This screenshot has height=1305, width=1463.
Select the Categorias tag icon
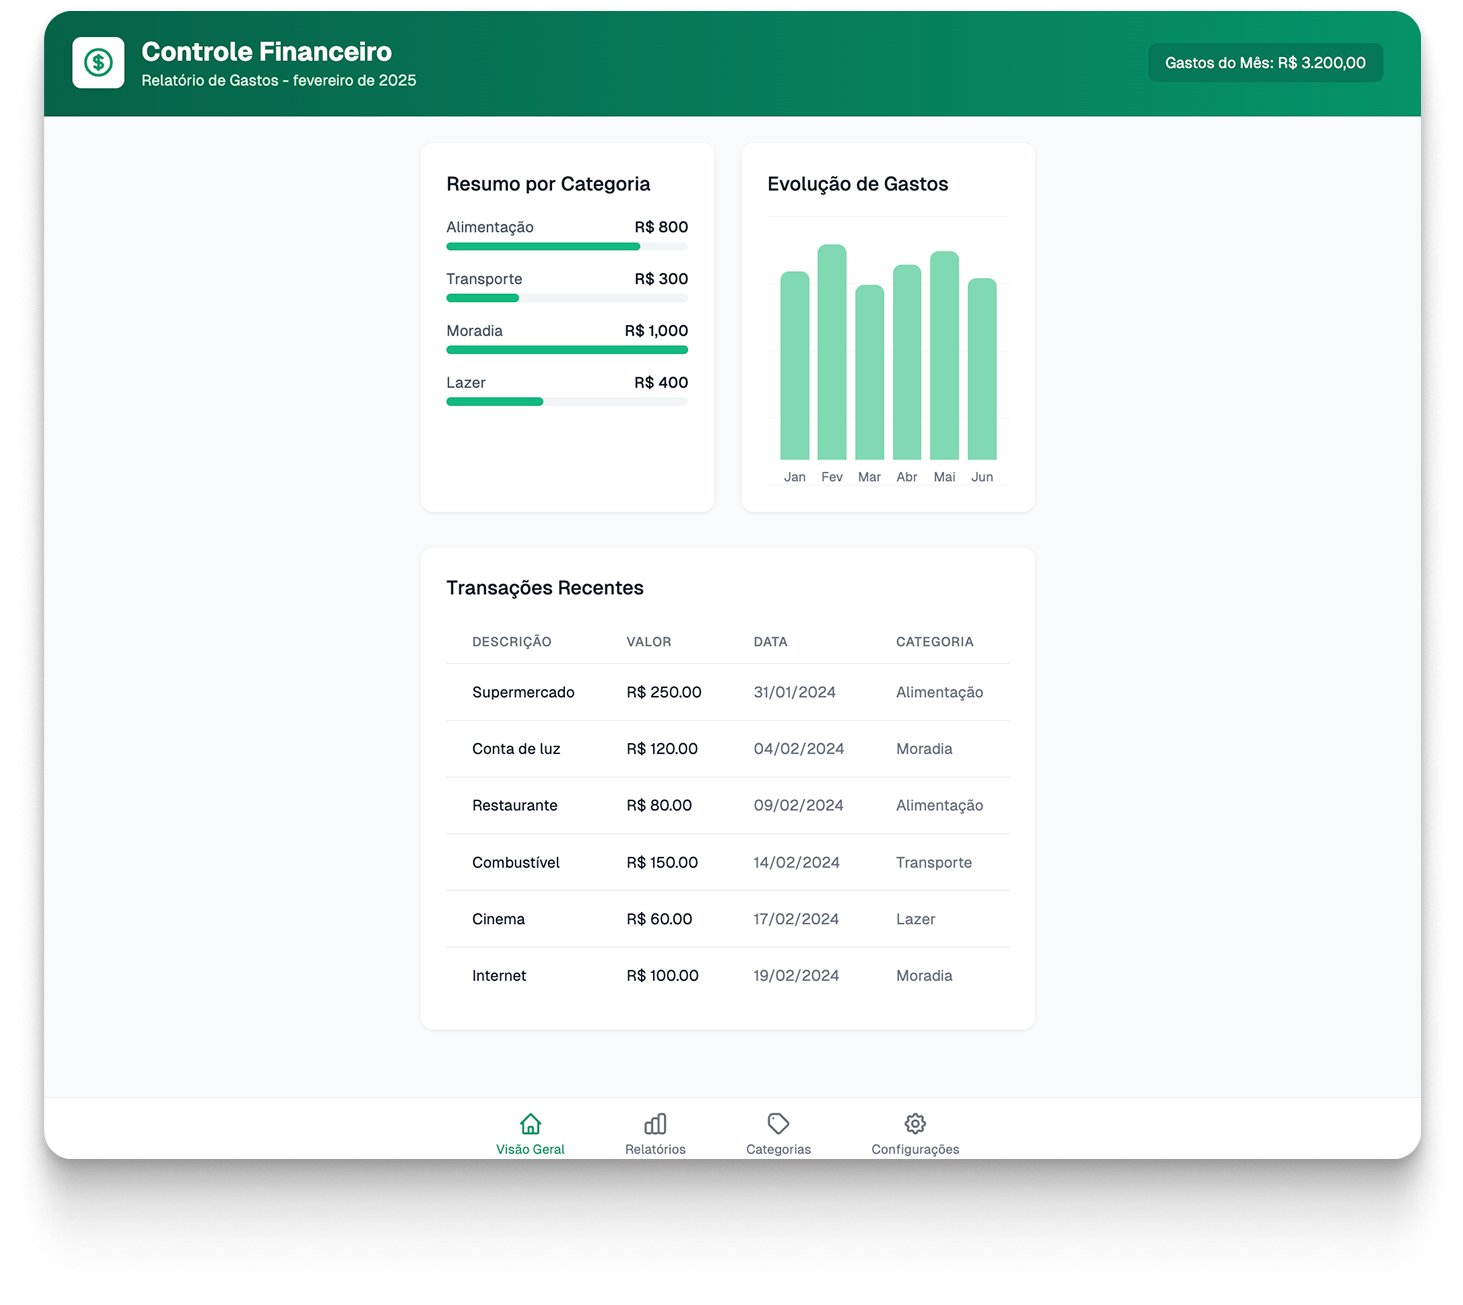point(778,1123)
